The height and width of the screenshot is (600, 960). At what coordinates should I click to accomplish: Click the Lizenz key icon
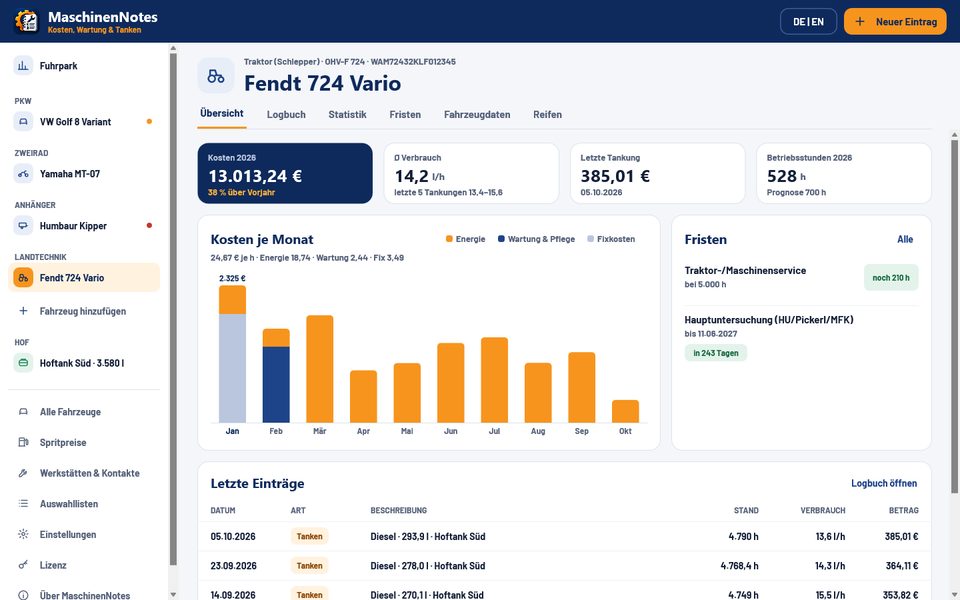point(23,564)
